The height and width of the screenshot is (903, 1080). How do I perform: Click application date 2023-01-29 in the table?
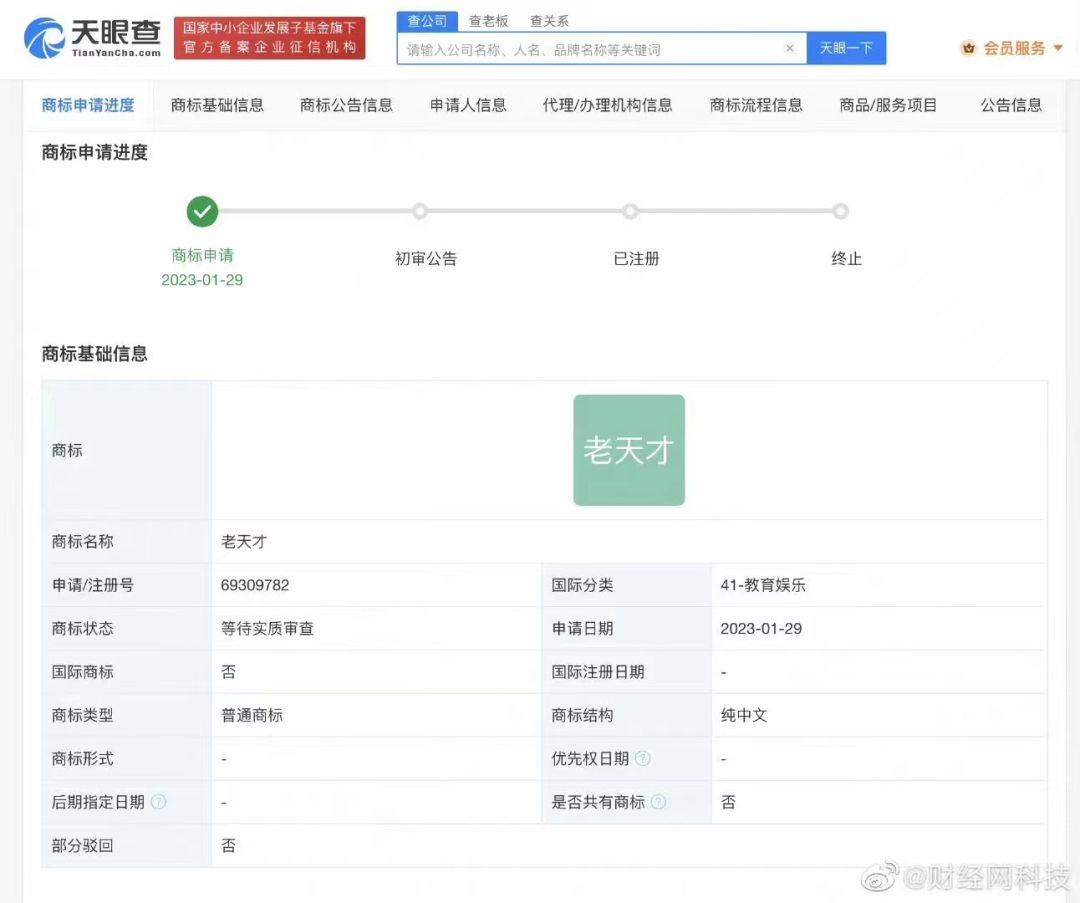761,628
